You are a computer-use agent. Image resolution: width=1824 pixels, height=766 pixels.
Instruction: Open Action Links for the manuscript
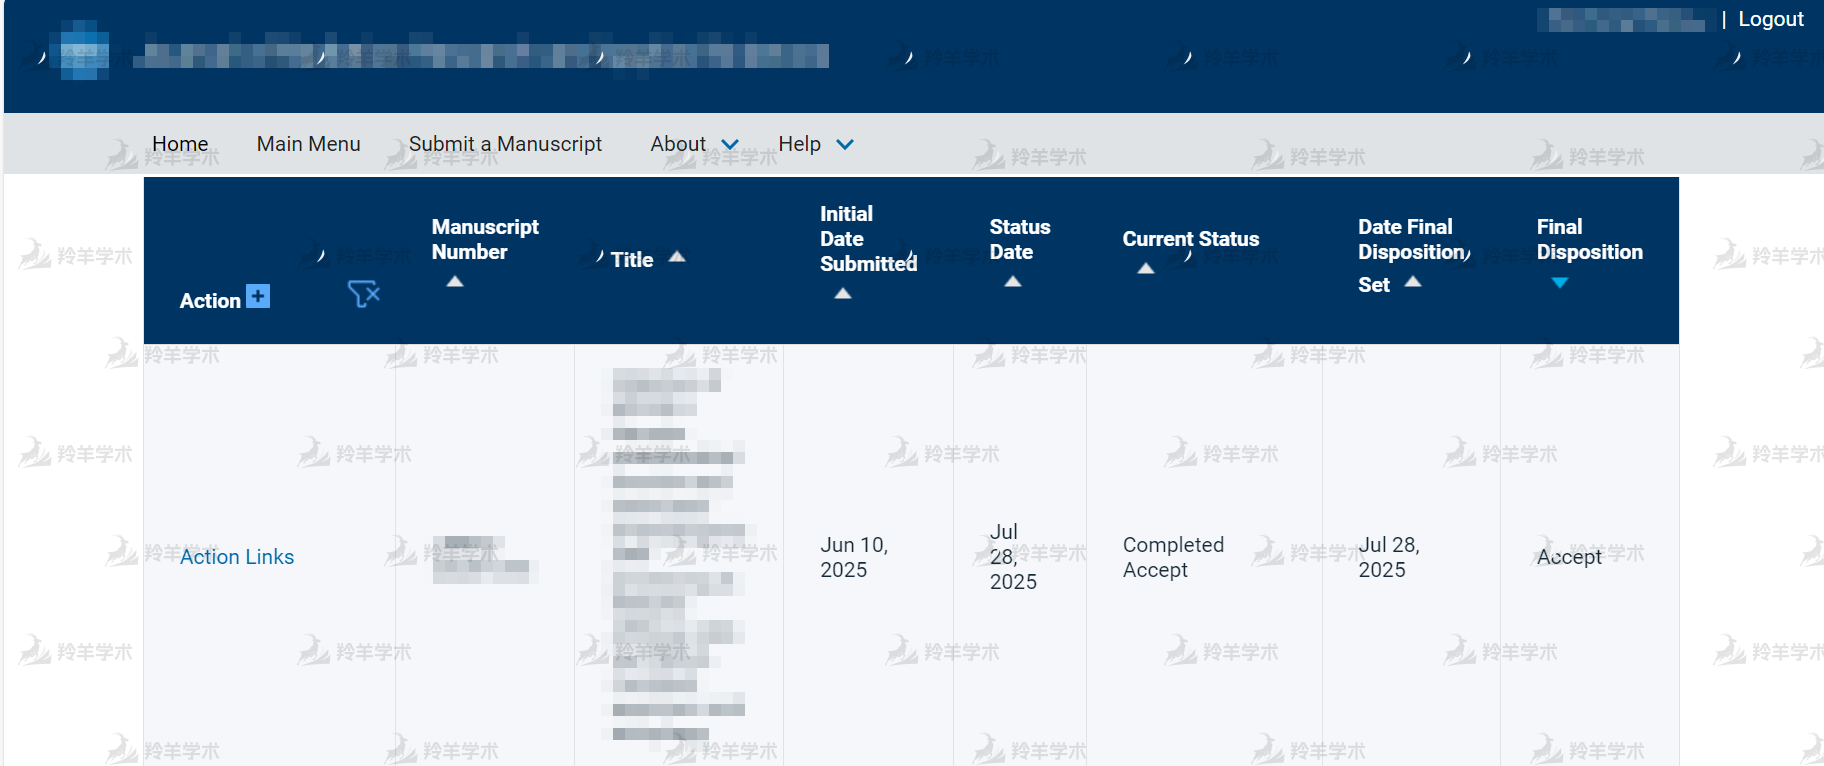237,557
